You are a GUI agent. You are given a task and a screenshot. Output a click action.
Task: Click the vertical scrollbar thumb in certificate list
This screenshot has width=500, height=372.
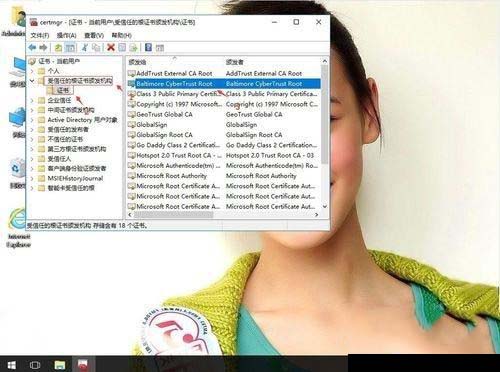tap(324, 114)
